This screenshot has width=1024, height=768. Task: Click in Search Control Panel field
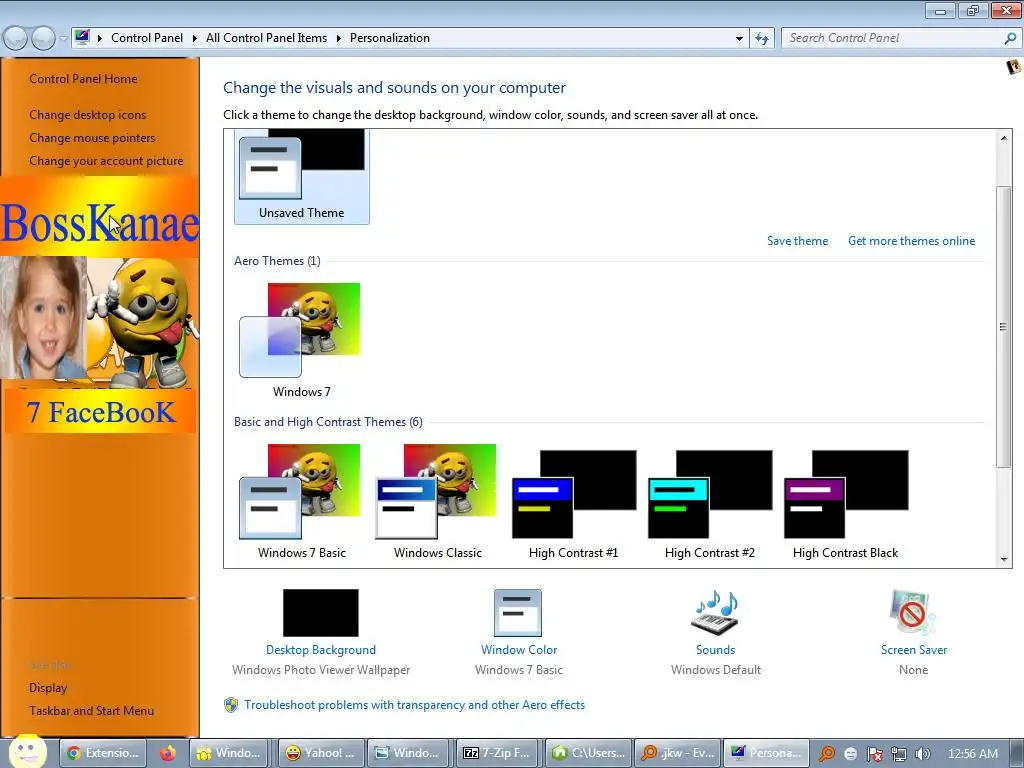point(893,39)
